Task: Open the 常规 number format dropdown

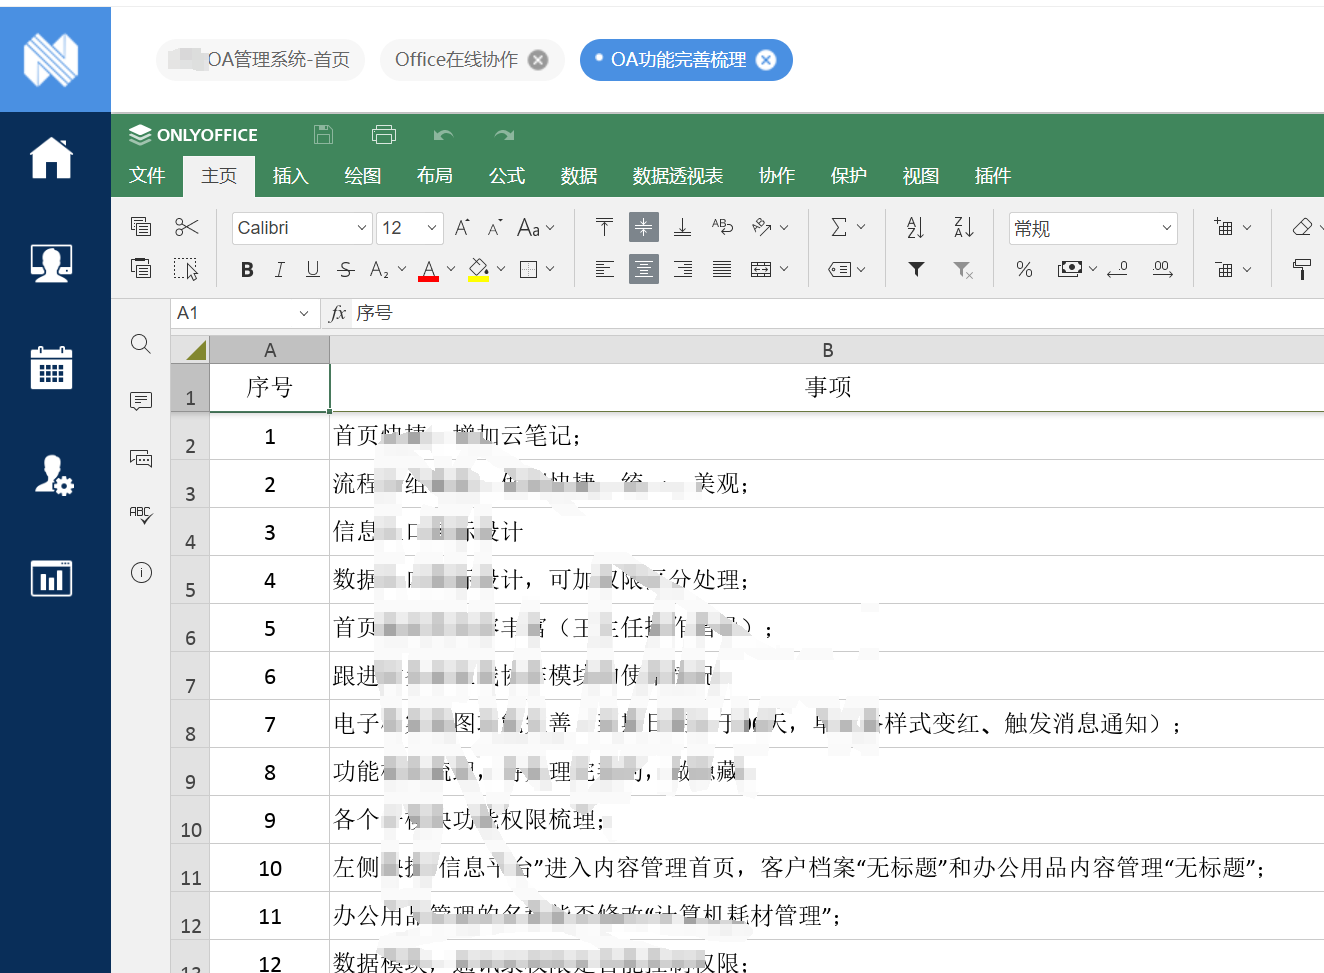Action: click(x=1092, y=228)
